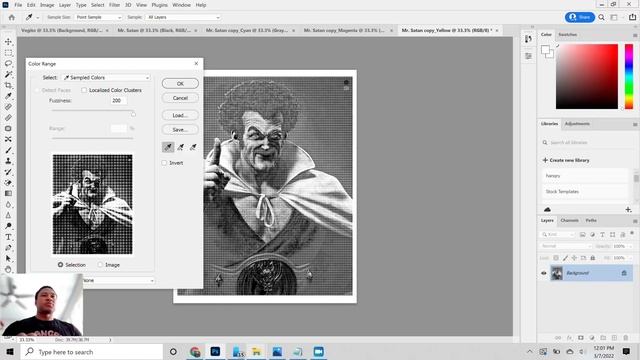The image size is (640, 360).
Task: Select the Gradient tool
Action: point(8,193)
